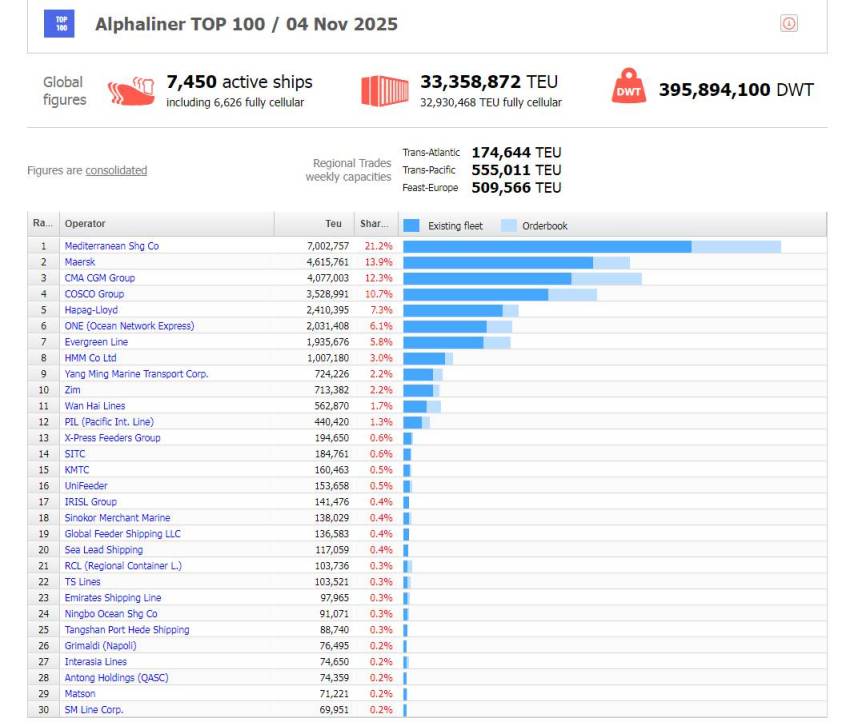Open the consolidated figures link

pyautogui.click(x=116, y=170)
